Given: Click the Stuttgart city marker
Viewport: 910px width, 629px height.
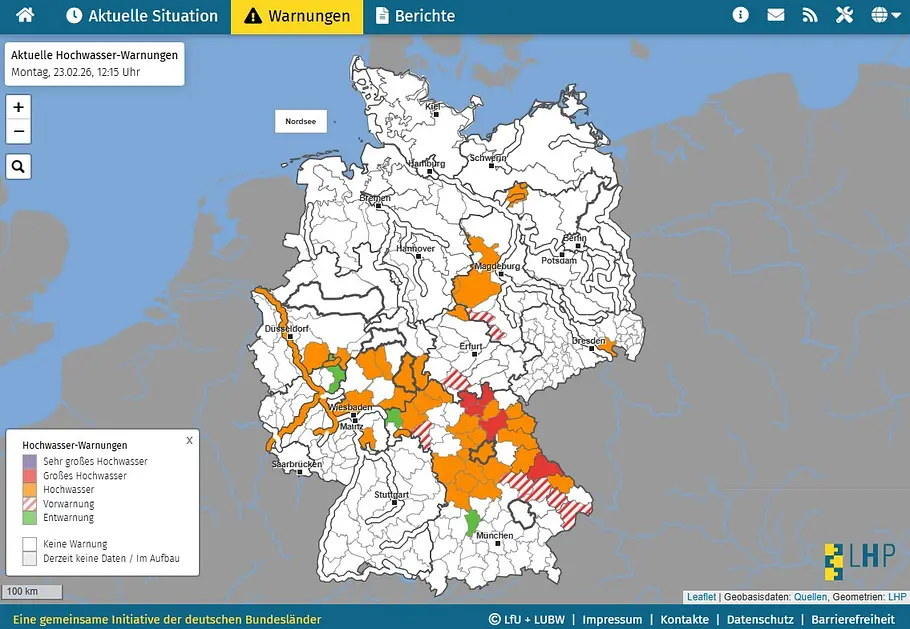Looking at the screenshot, I should pos(395,503).
